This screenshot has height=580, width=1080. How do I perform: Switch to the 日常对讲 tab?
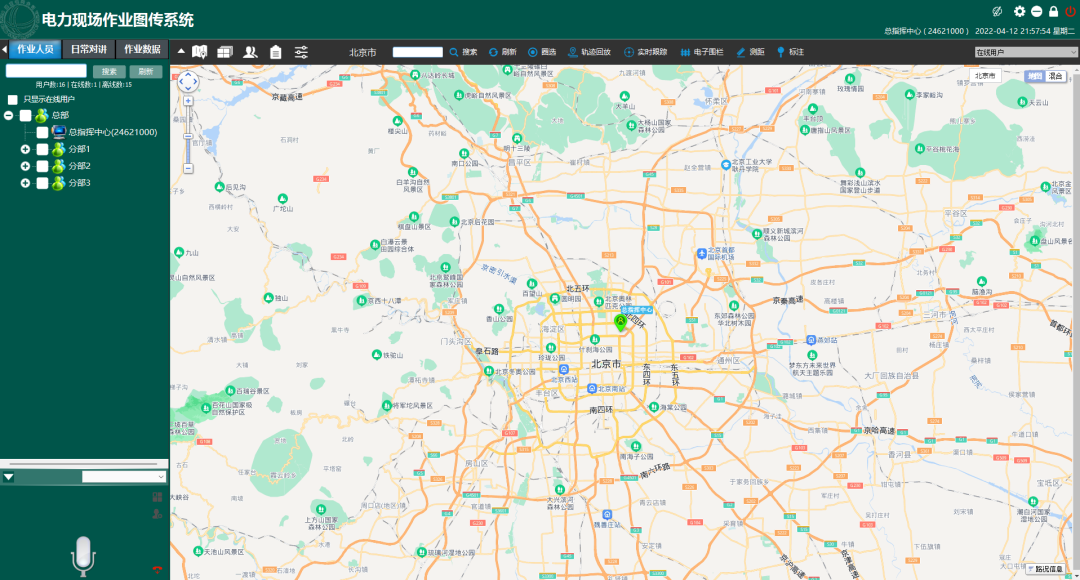[89, 49]
